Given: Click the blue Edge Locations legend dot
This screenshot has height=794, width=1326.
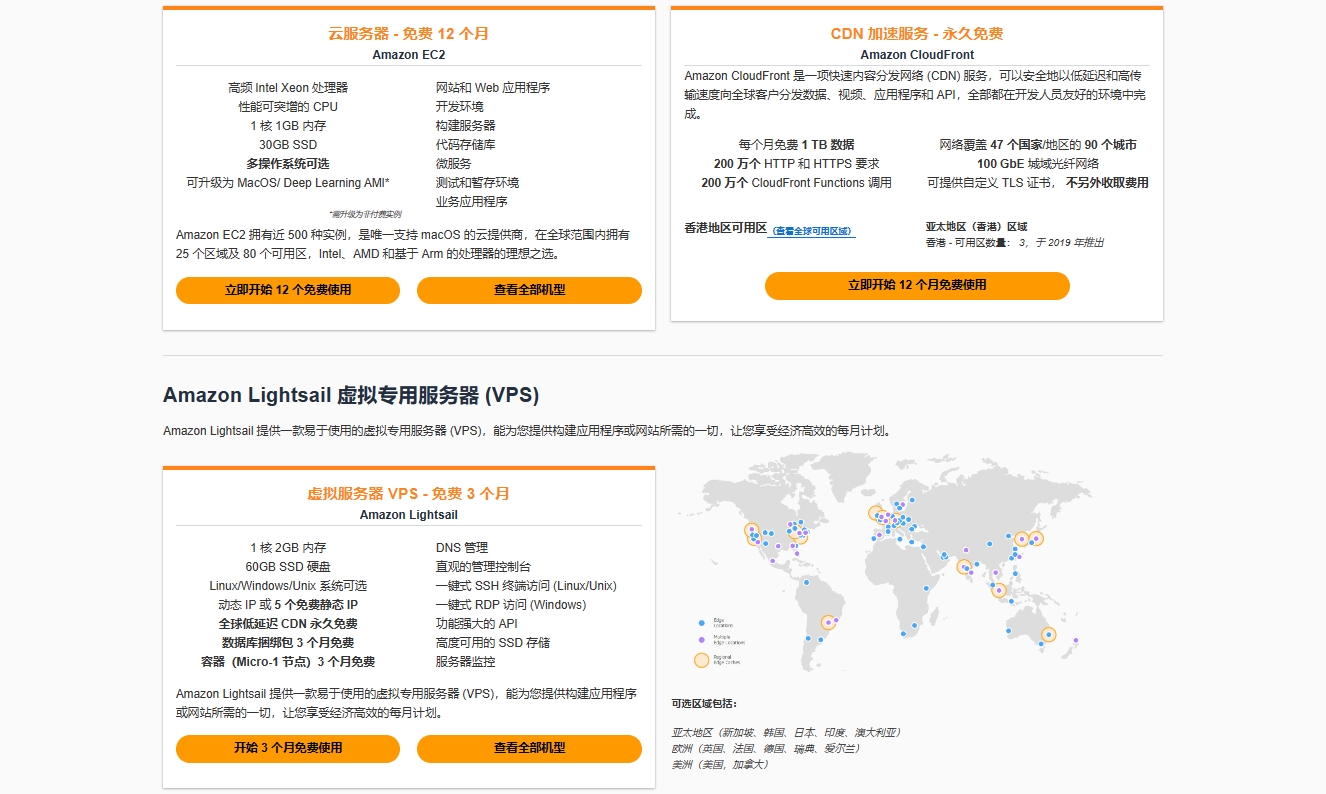Looking at the screenshot, I should 700,623.
